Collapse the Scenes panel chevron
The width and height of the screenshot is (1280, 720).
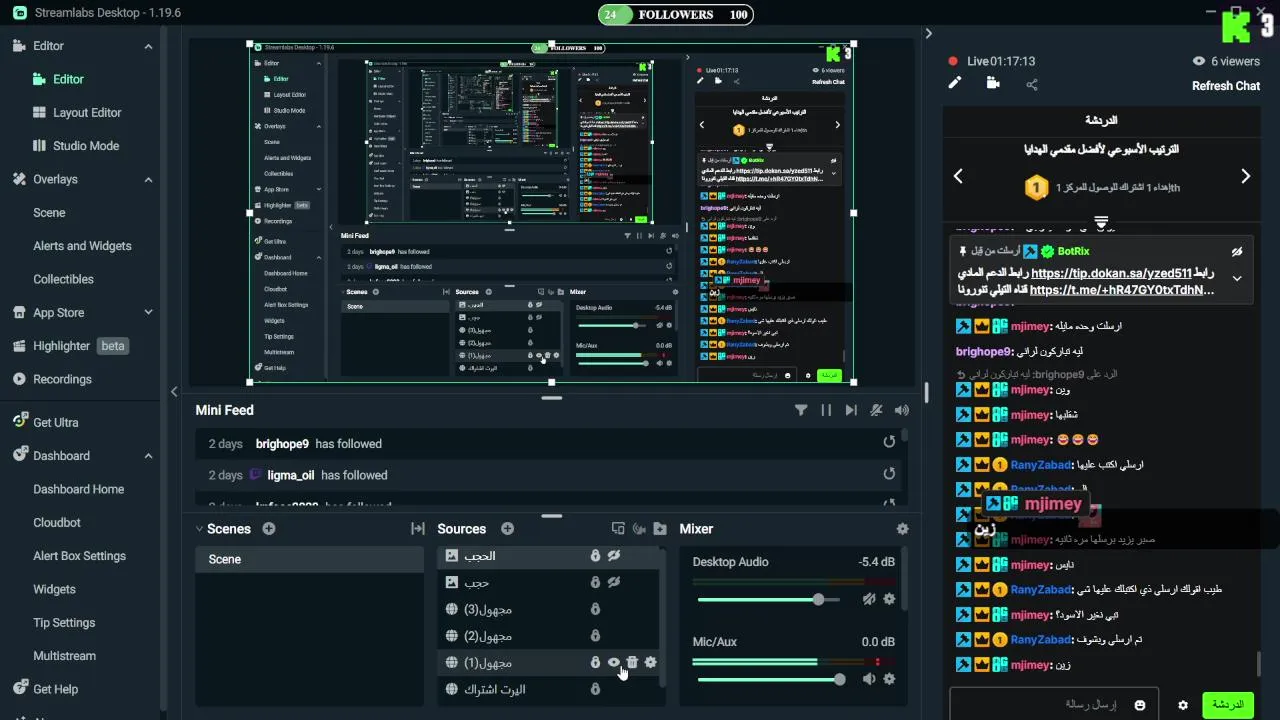tap(198, 529)
